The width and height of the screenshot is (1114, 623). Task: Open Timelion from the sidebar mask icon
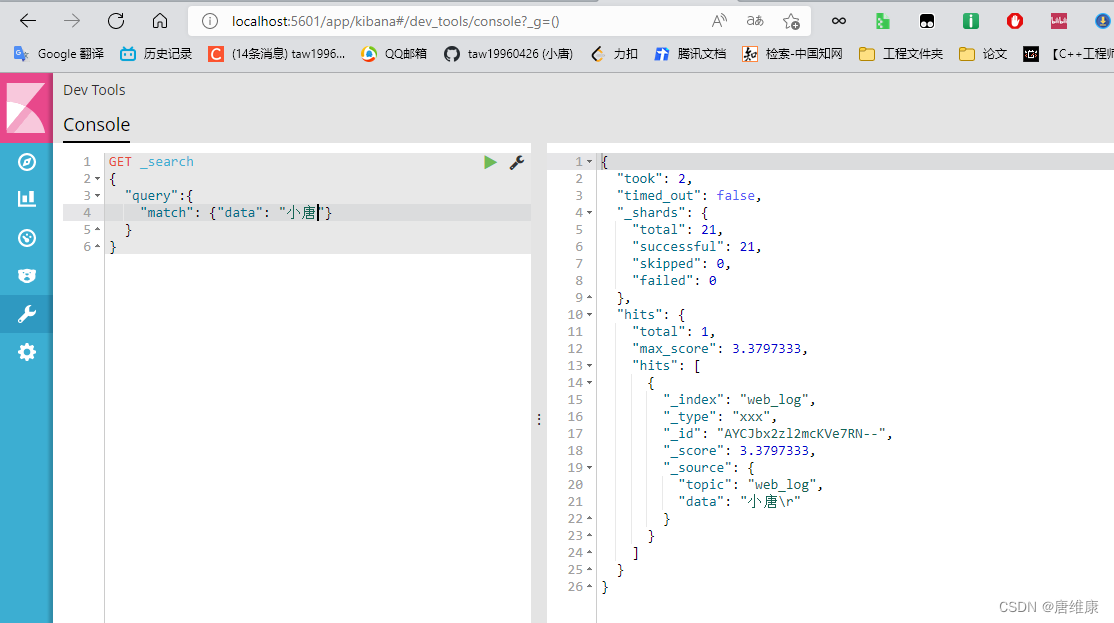(27, 276)
